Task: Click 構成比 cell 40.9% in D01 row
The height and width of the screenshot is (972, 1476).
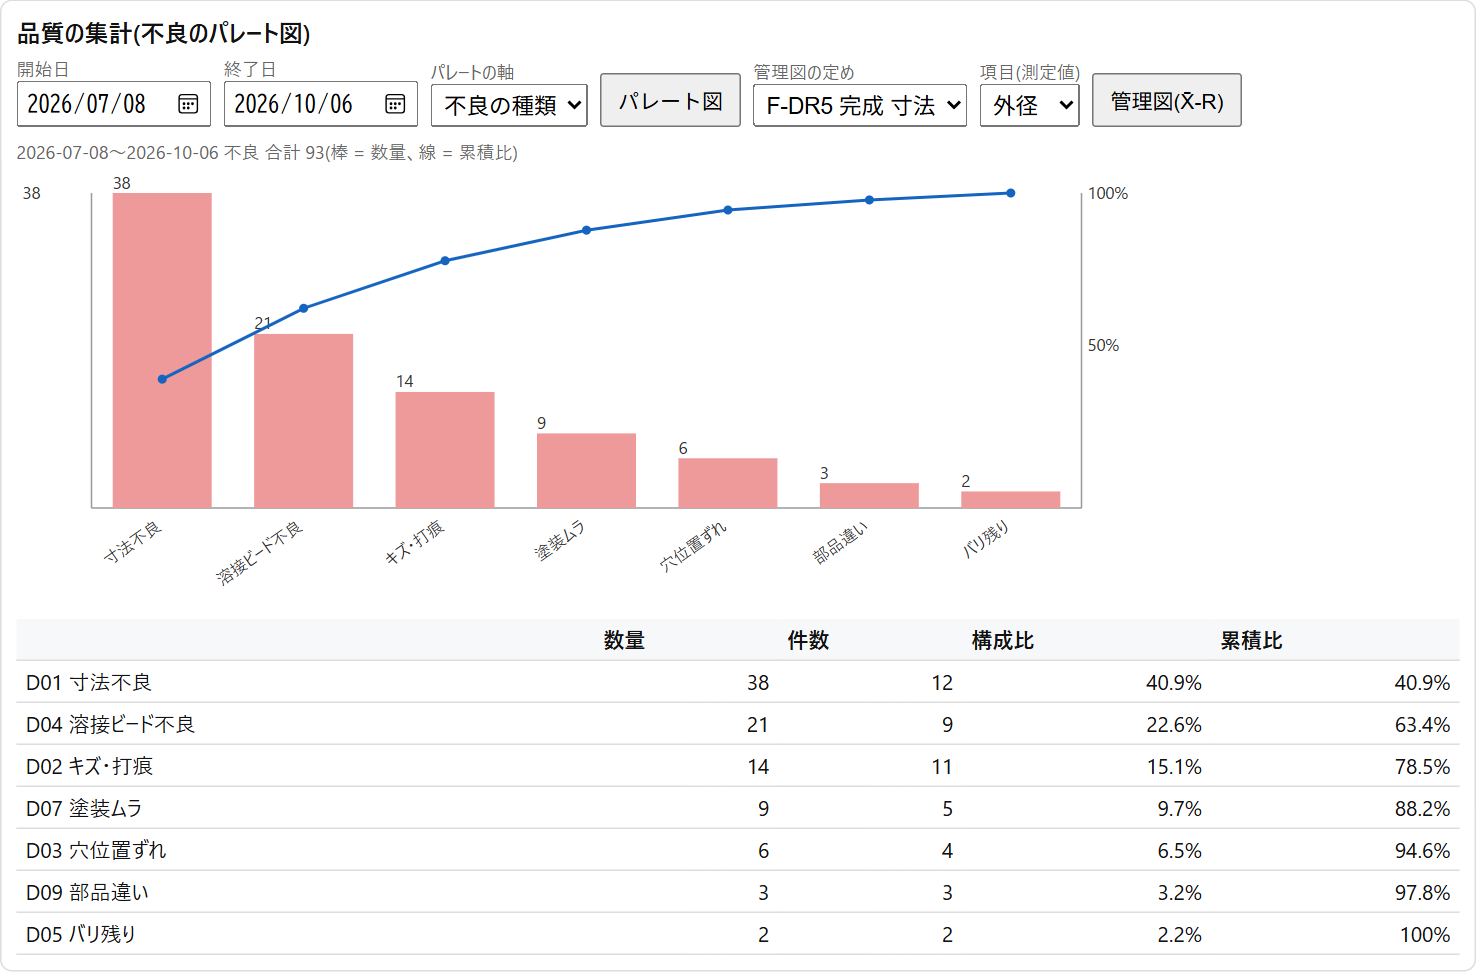Action: [1174, 683]
